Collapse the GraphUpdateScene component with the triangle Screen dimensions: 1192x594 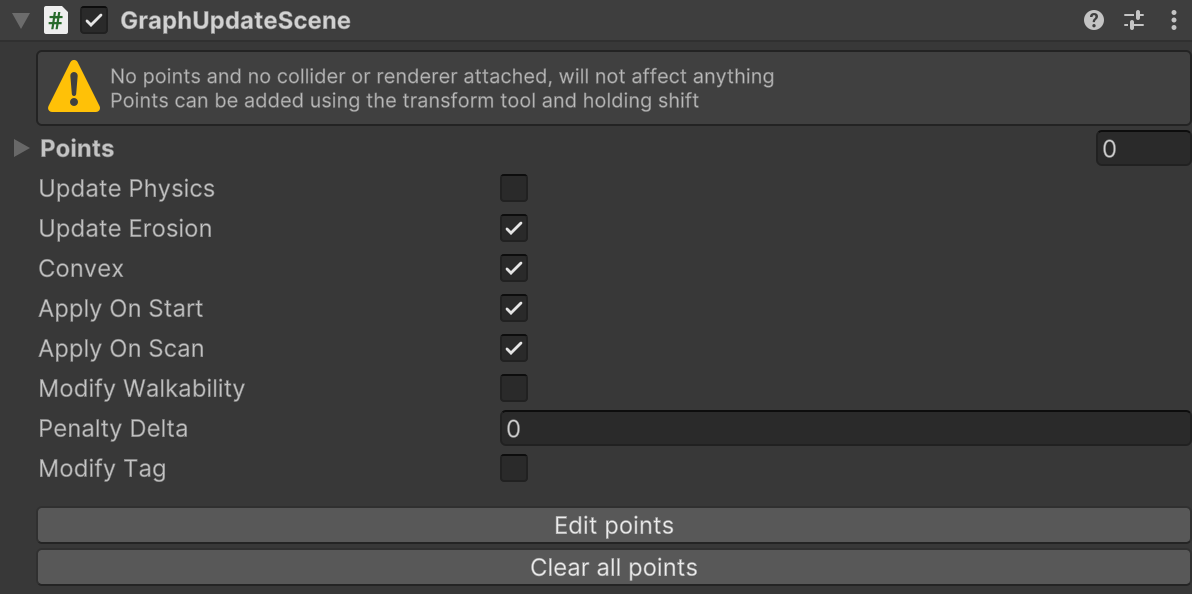[x=19, y=19]
